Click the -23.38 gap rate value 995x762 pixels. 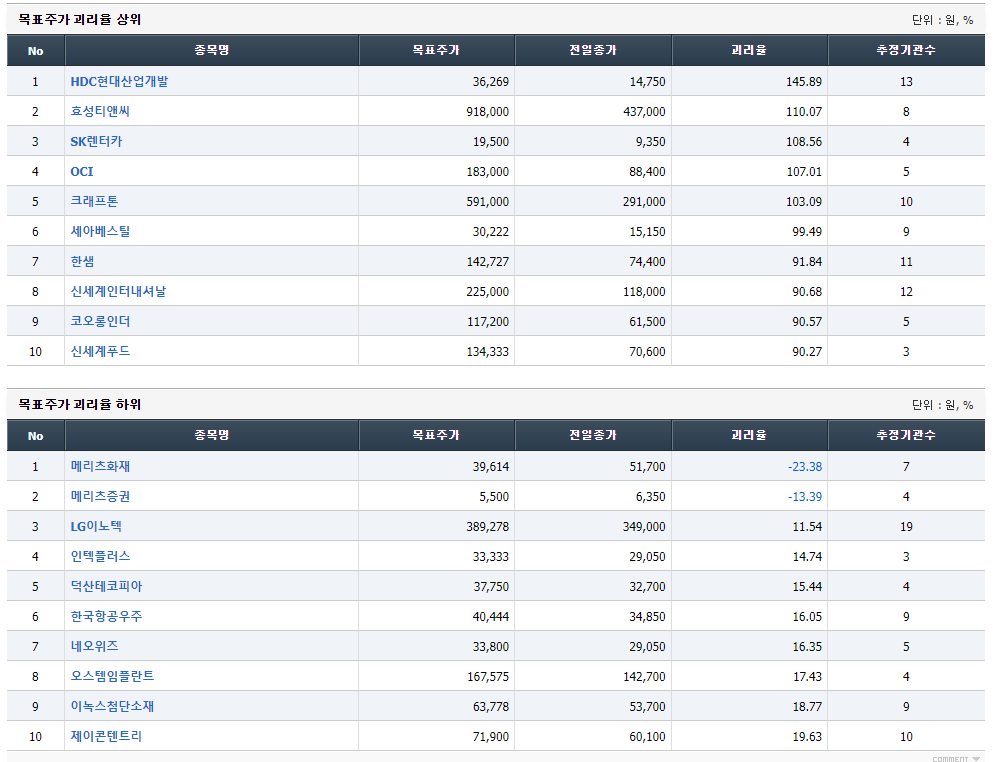pyautogui.click(x=805, y=466)
